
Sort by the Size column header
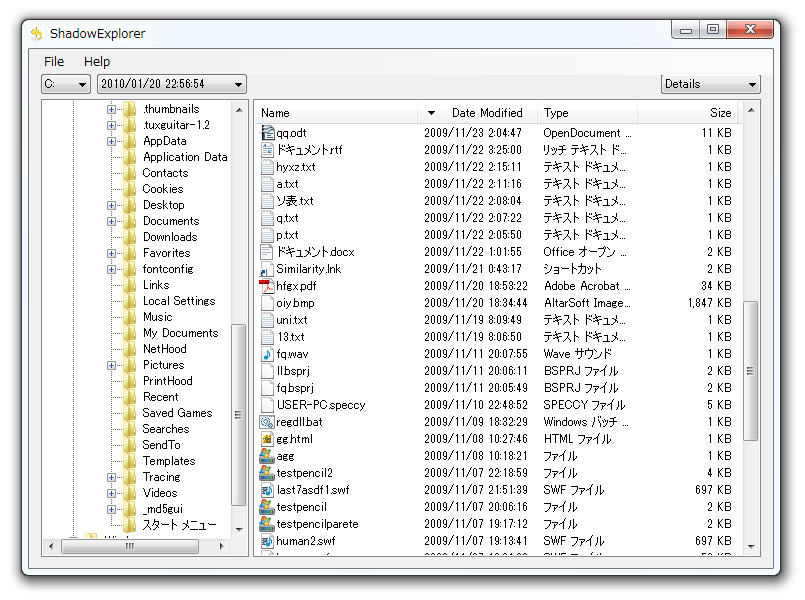click(687, 113)
